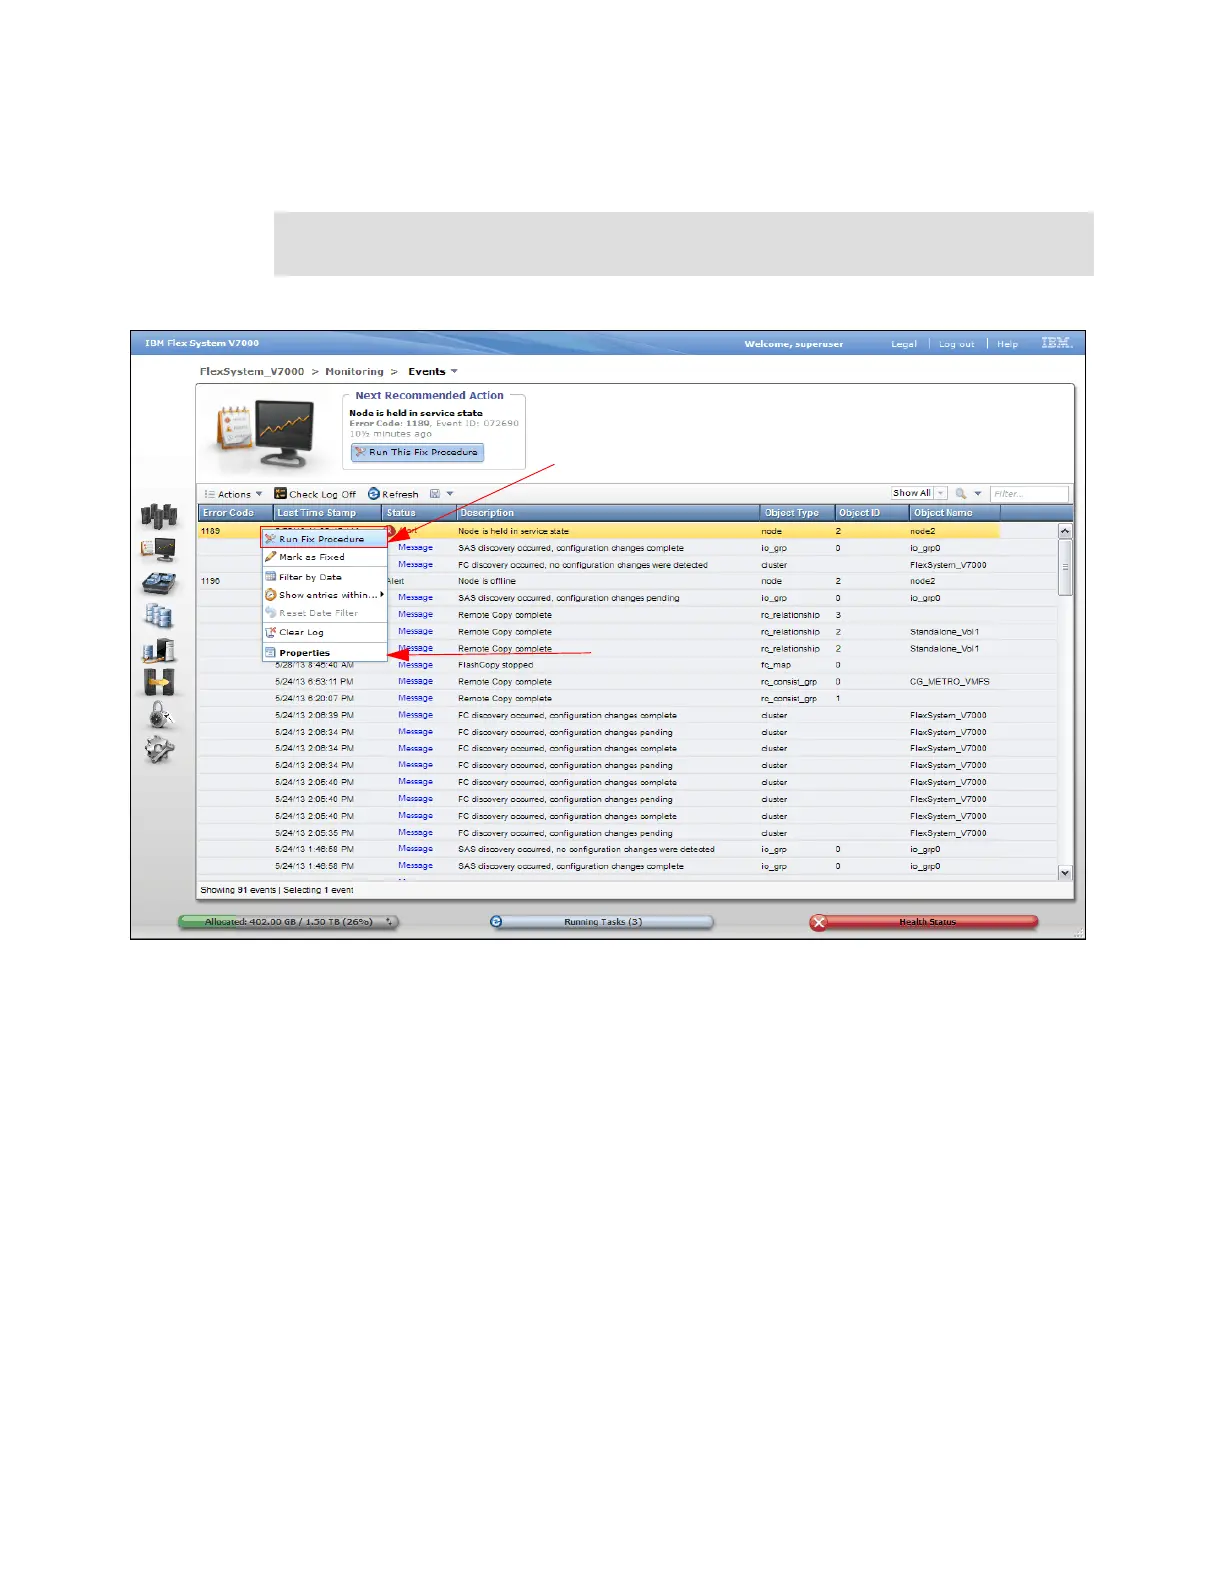The width and height of the screenshot is (1224, 1584).
Task: Sort by Last Time Stamp column header
Action: tap(328, 513)
